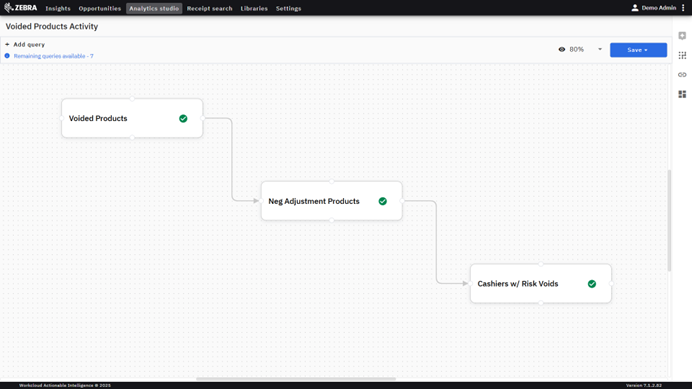Expand the 80% zoom dropdown arrow
The width and height of the screenshot is (692, 389).
600,49
